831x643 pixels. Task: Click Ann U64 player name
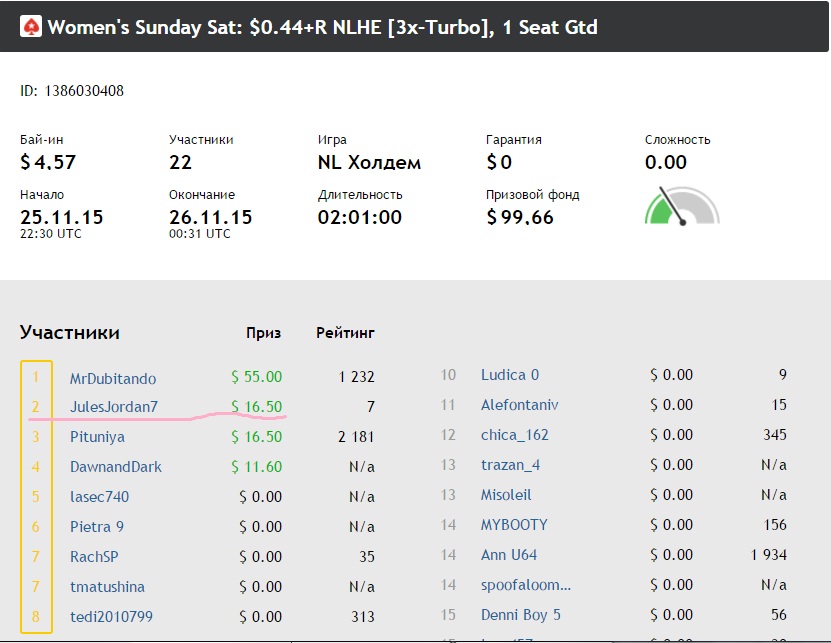pyautogui.click(x=509, y=555)
